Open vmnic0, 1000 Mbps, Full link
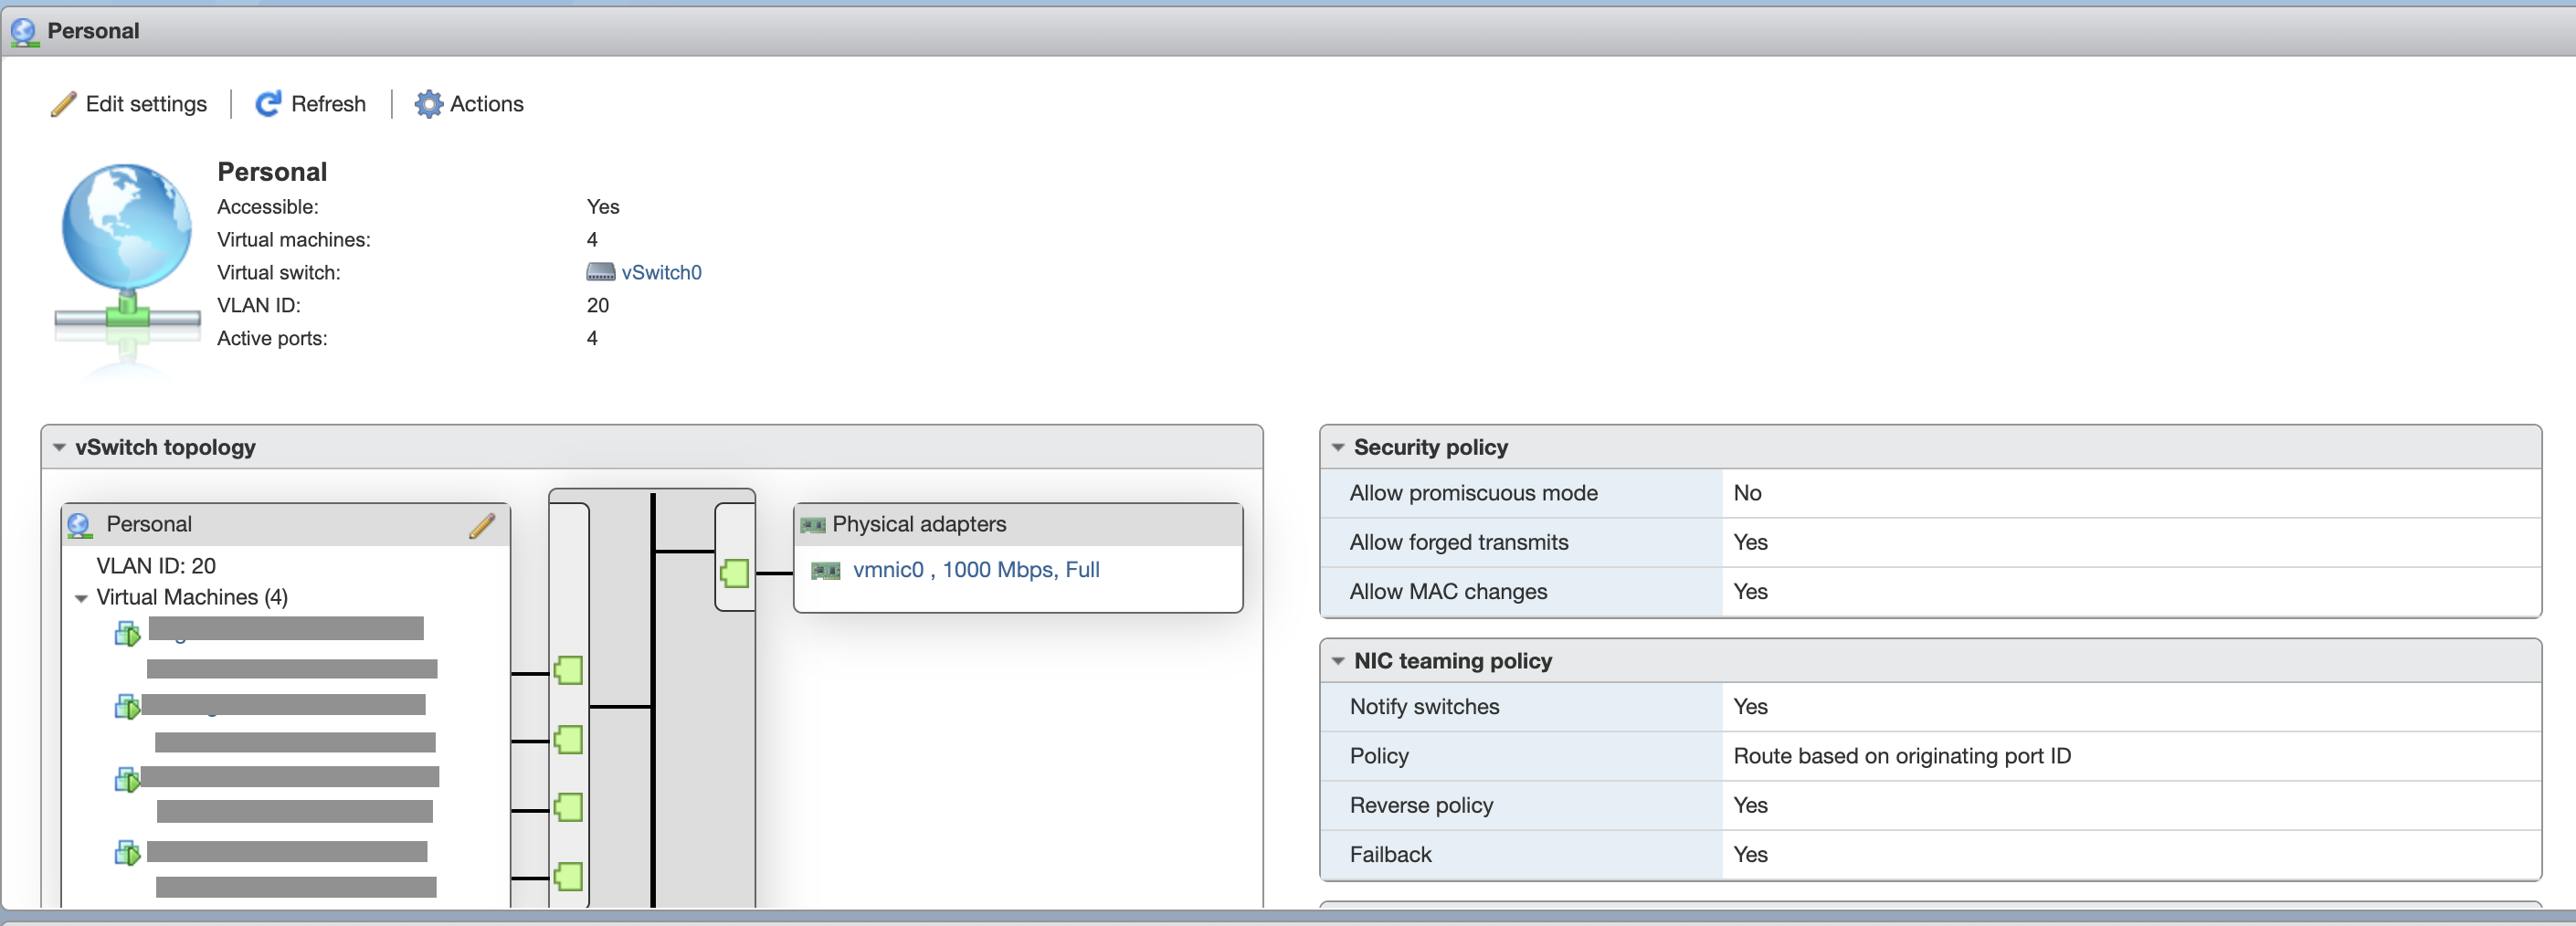The height and width of the screenshot is (926, 2576). [x=975, y=570]
